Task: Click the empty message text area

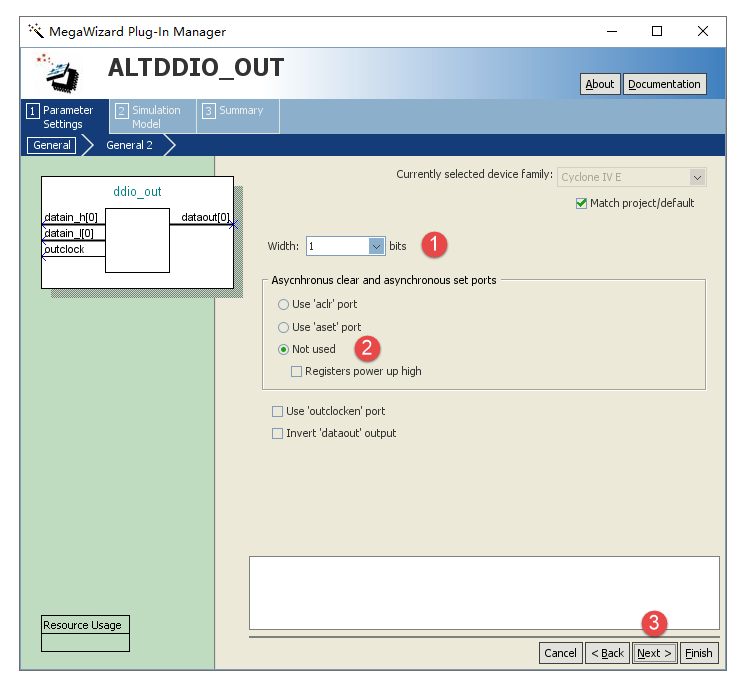Action: pyautogui.click(x=484, y=593)
